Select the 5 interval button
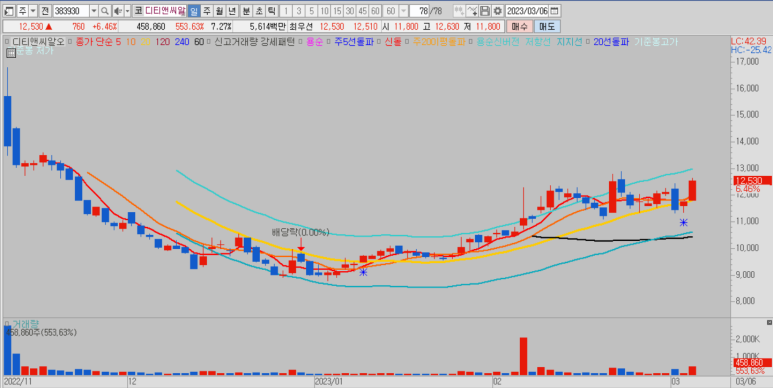The width and height of the screenshot is (773, 388). (312, 11)
